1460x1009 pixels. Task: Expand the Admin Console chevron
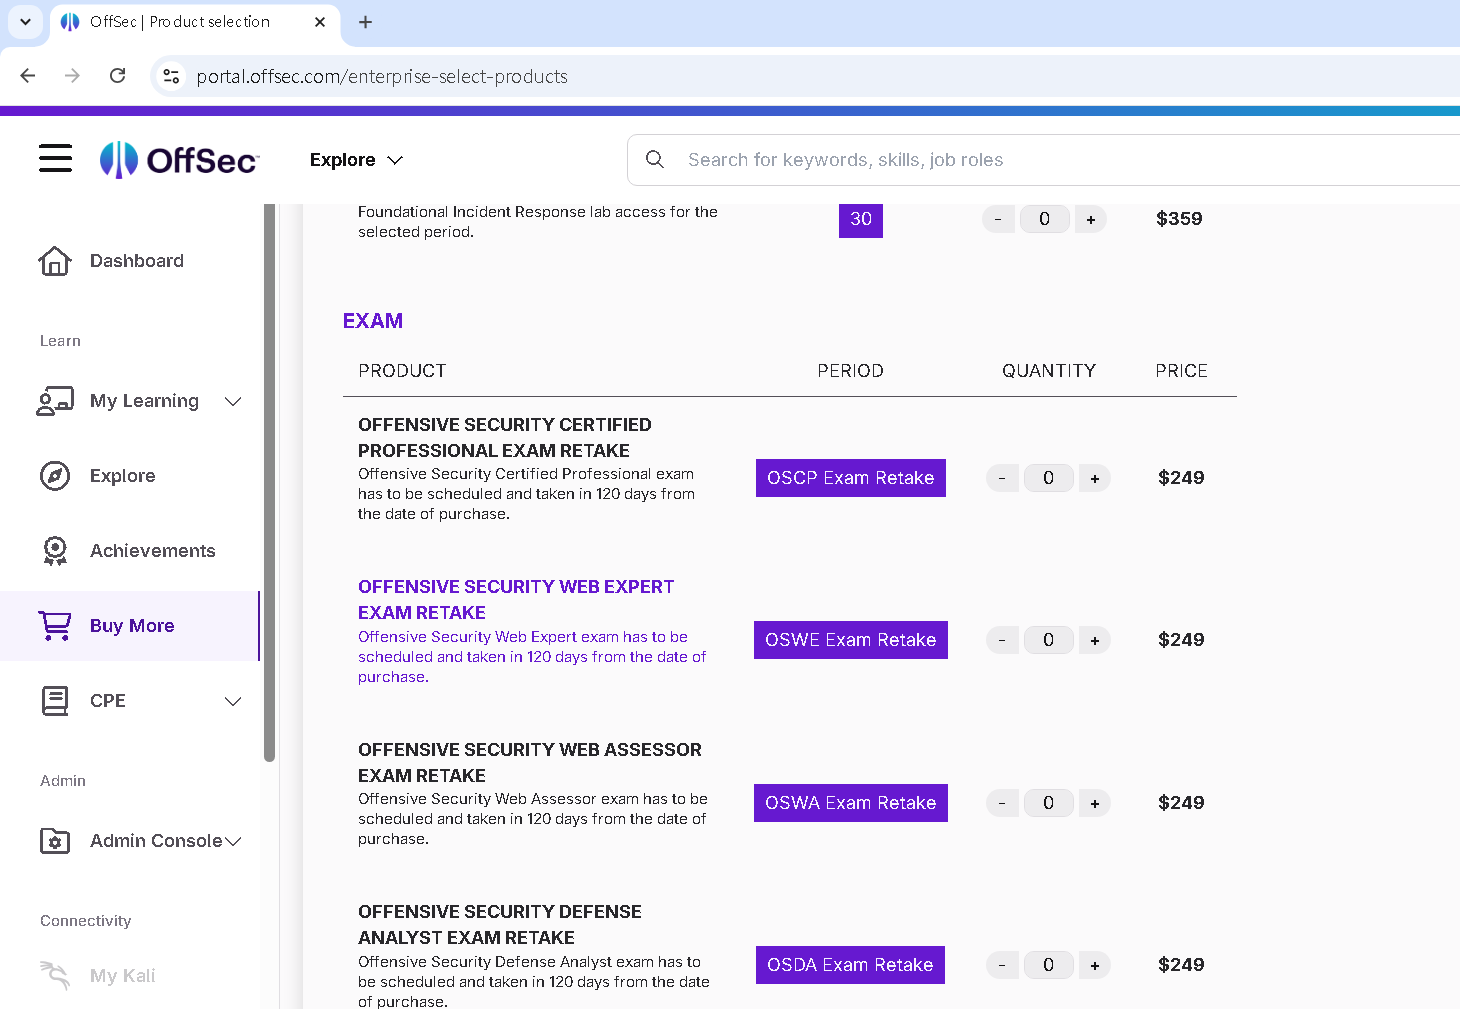coord(233,841)
